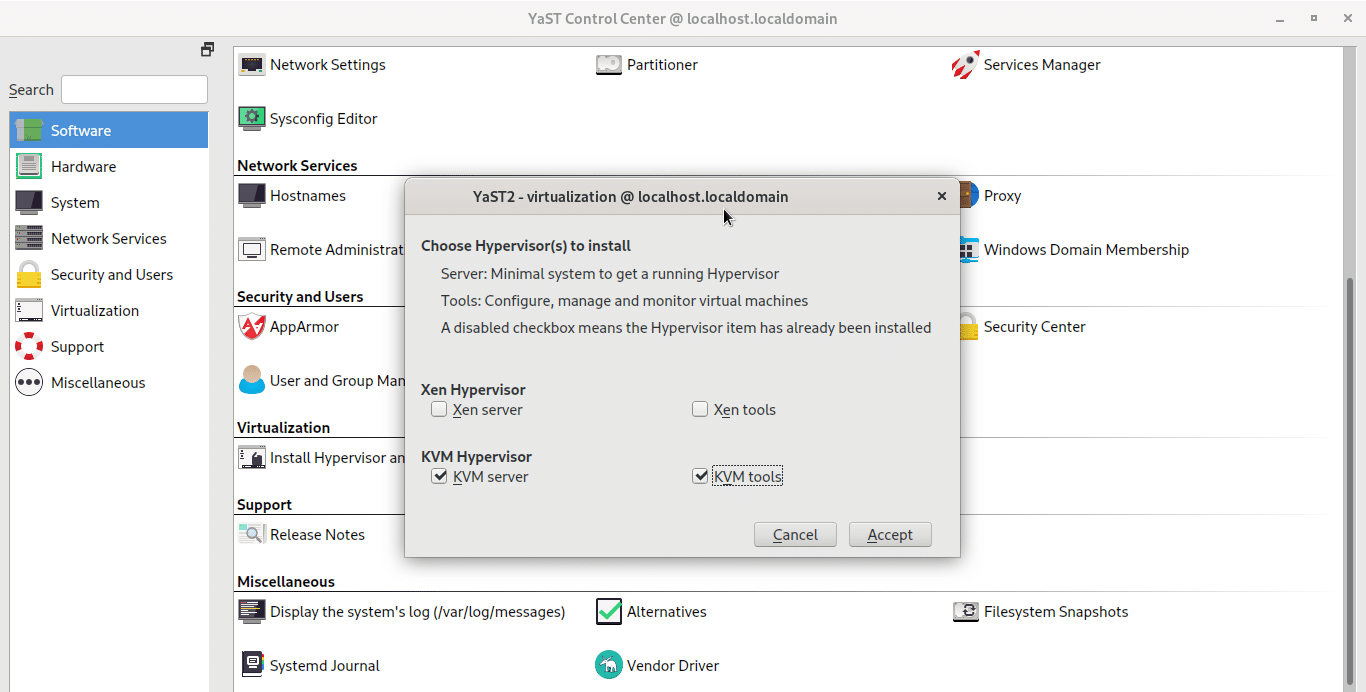Open Install Hypervisor and Tools icon

(x=252, y=458)
